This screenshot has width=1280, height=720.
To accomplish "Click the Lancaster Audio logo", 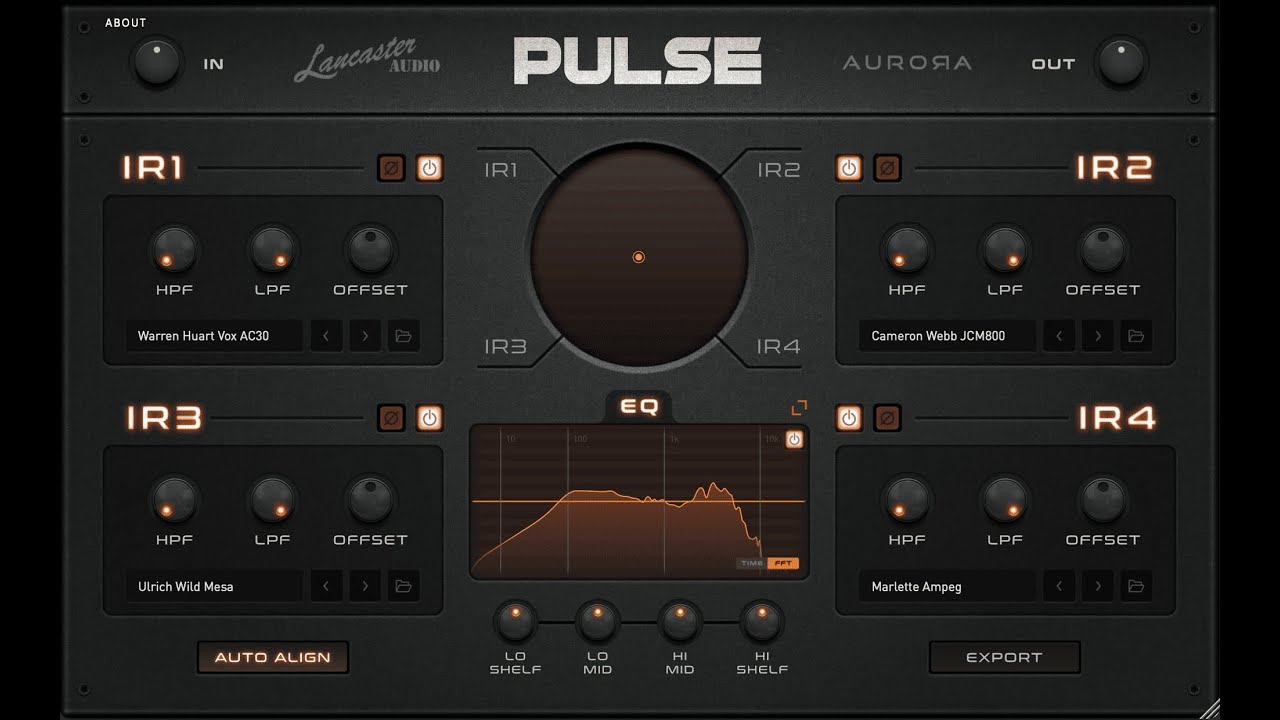I will point(367,60).
